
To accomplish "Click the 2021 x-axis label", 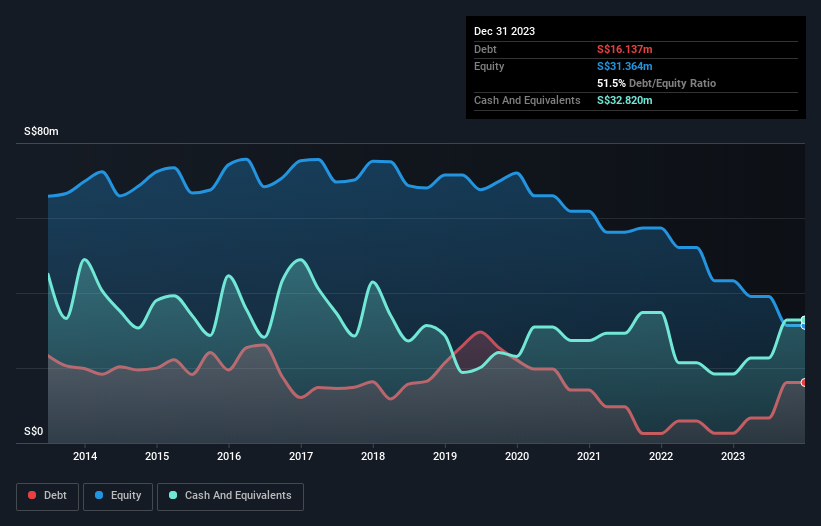I will pos(589,456).
